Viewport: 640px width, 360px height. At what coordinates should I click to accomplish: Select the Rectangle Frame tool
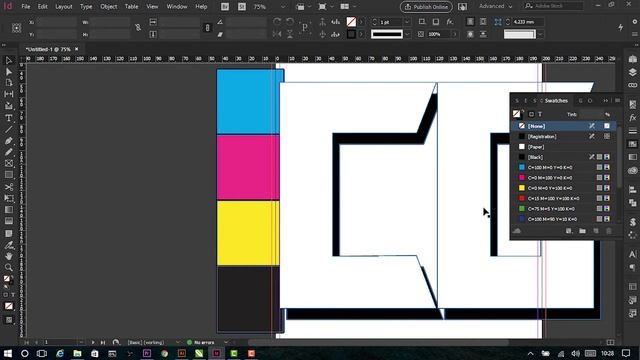(9, 163)
